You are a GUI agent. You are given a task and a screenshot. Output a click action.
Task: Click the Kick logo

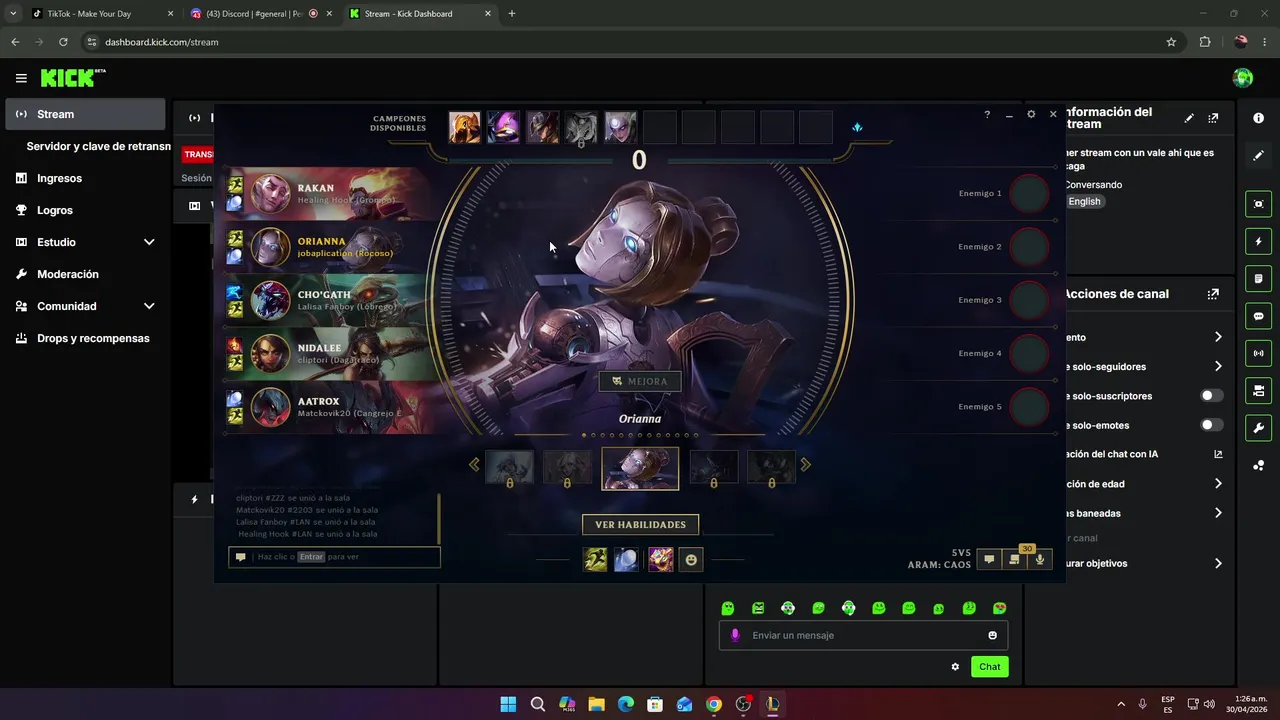(x=73, y=78)
